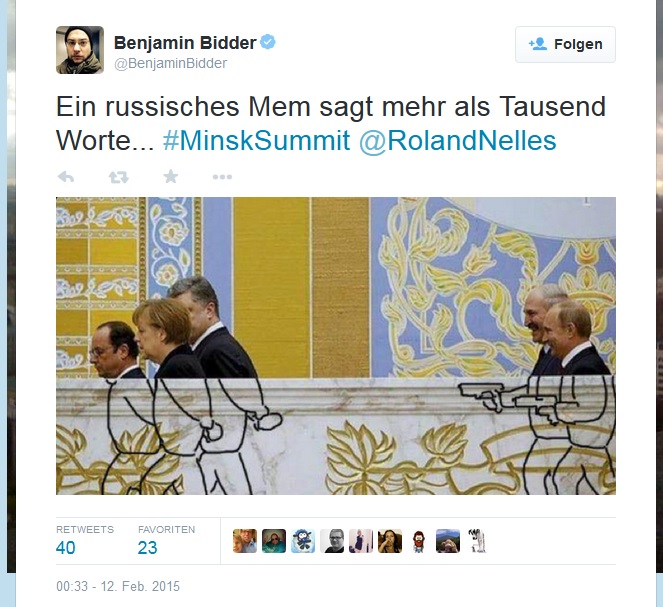The image size is (663, 607).
Task: Open the #MinskSummit hashtag
Action: [x=257, y=140]
